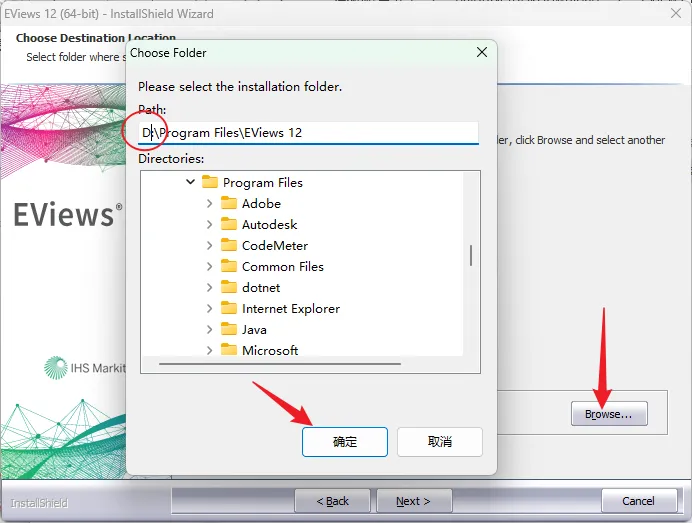Image resolution: width=692 pixels, height=523 pixels.
Task: Open the Browse... folder picker
Action: pos(609,414)
